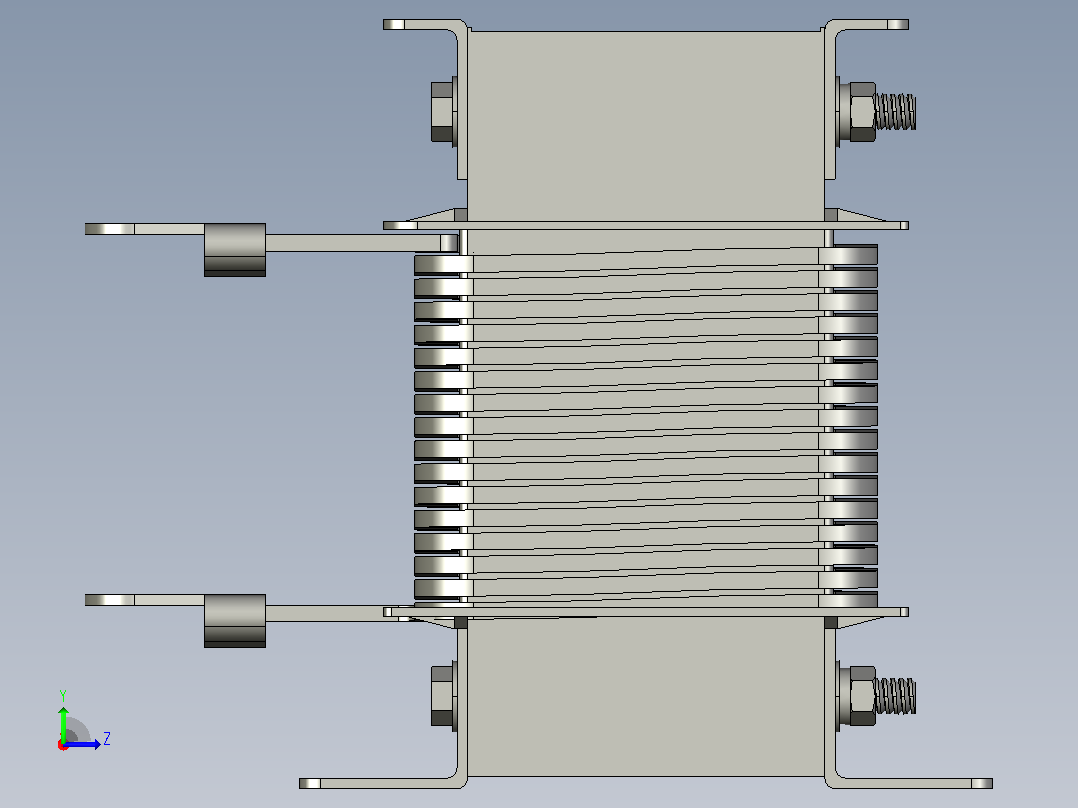Click the lower core block face below the coil
The image size is (1078, 808).
646,696
